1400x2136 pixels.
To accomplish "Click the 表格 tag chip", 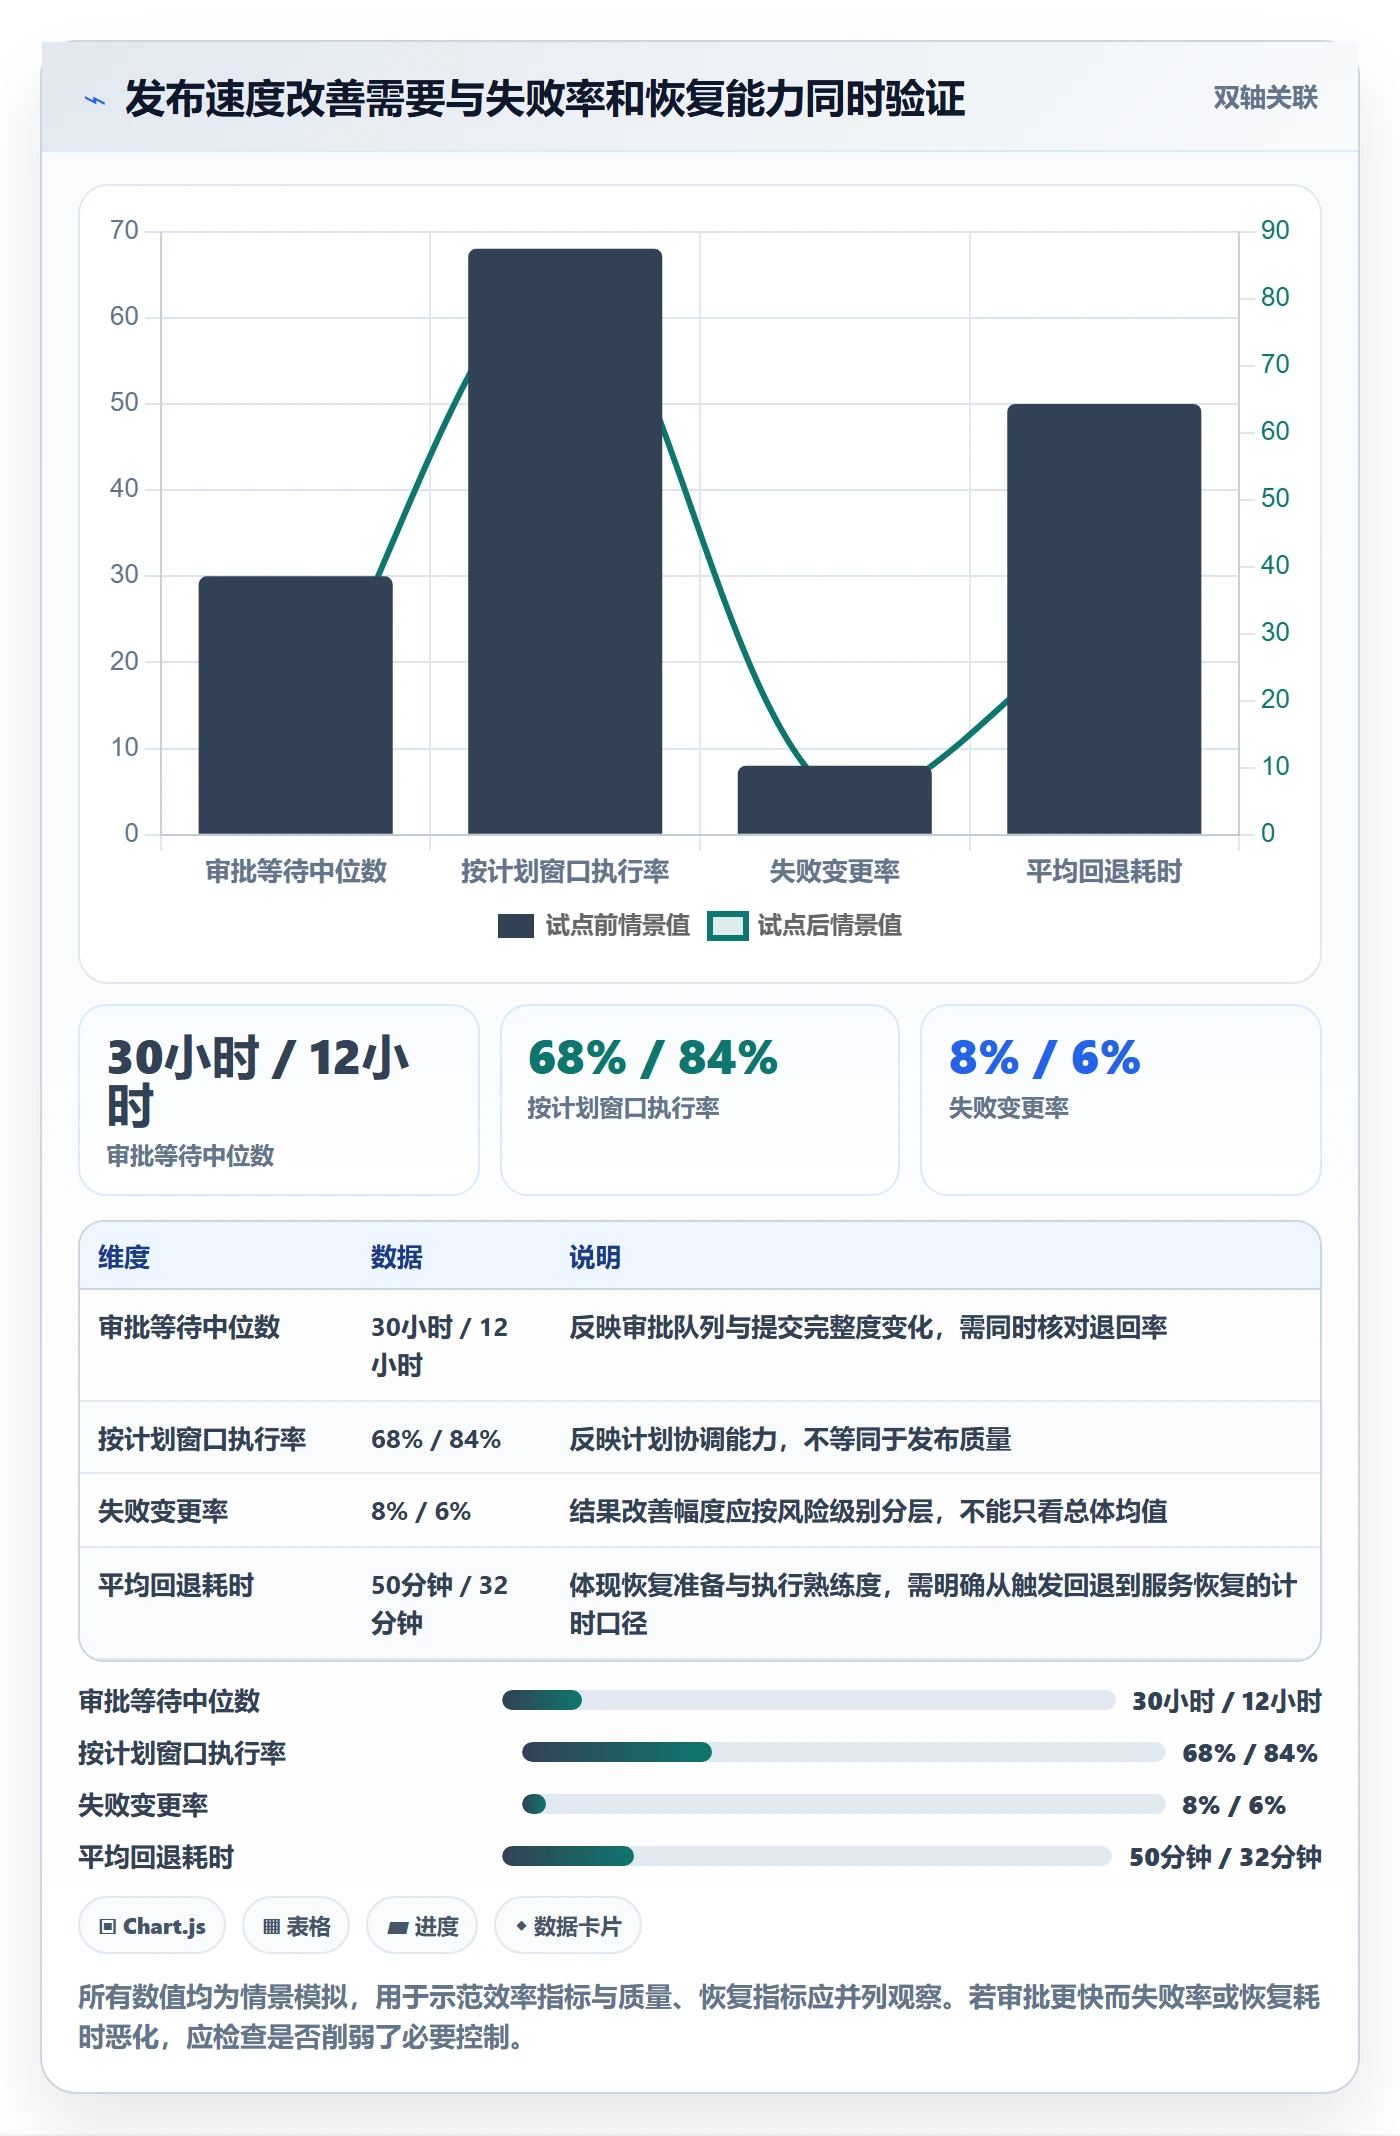I will (296, 1926).
